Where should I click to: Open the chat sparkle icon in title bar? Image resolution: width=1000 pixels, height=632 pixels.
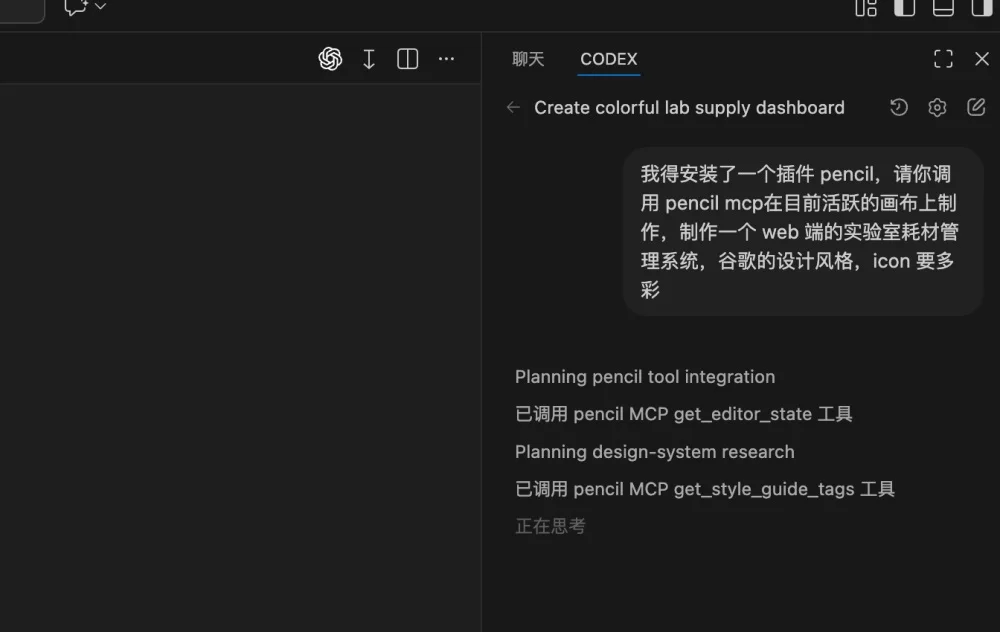tap(76, 7)
